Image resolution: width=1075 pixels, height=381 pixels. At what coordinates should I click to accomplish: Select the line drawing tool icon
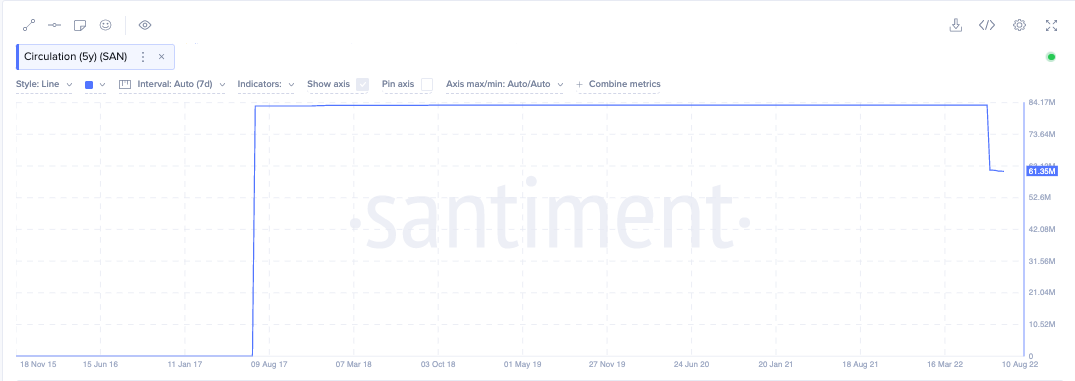(x=29, y=25)
